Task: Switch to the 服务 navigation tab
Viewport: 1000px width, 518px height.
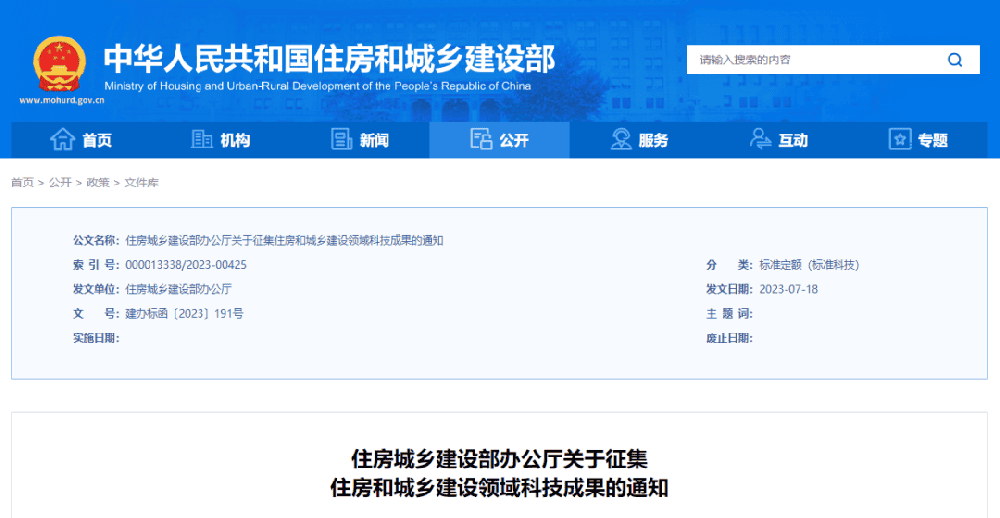Action: pos(653,141)
